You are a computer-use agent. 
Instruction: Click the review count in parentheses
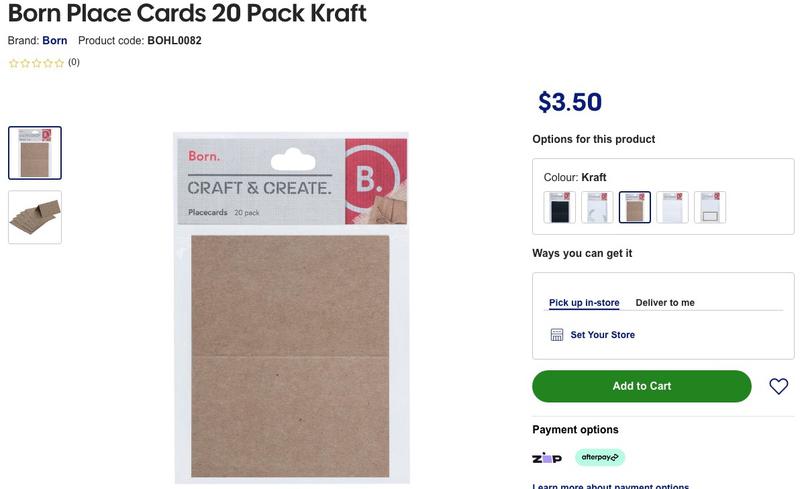[74, 62]
